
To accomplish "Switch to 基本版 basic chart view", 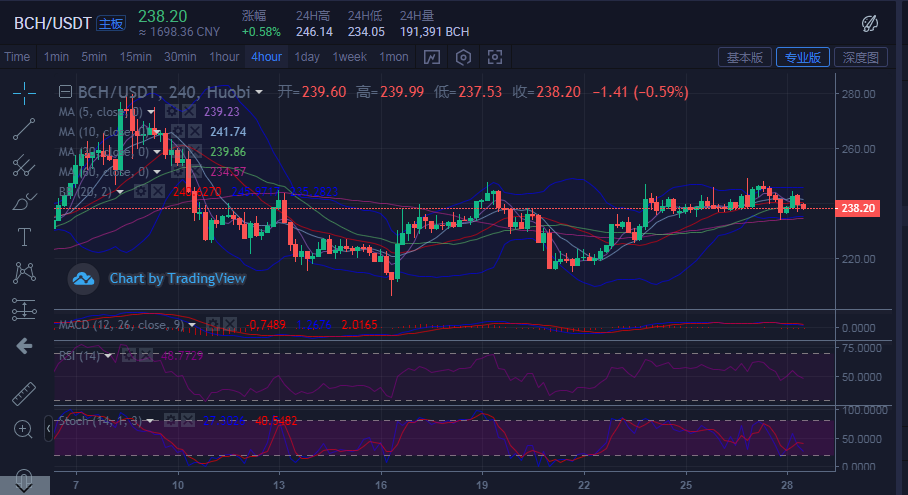I will 745,57.
